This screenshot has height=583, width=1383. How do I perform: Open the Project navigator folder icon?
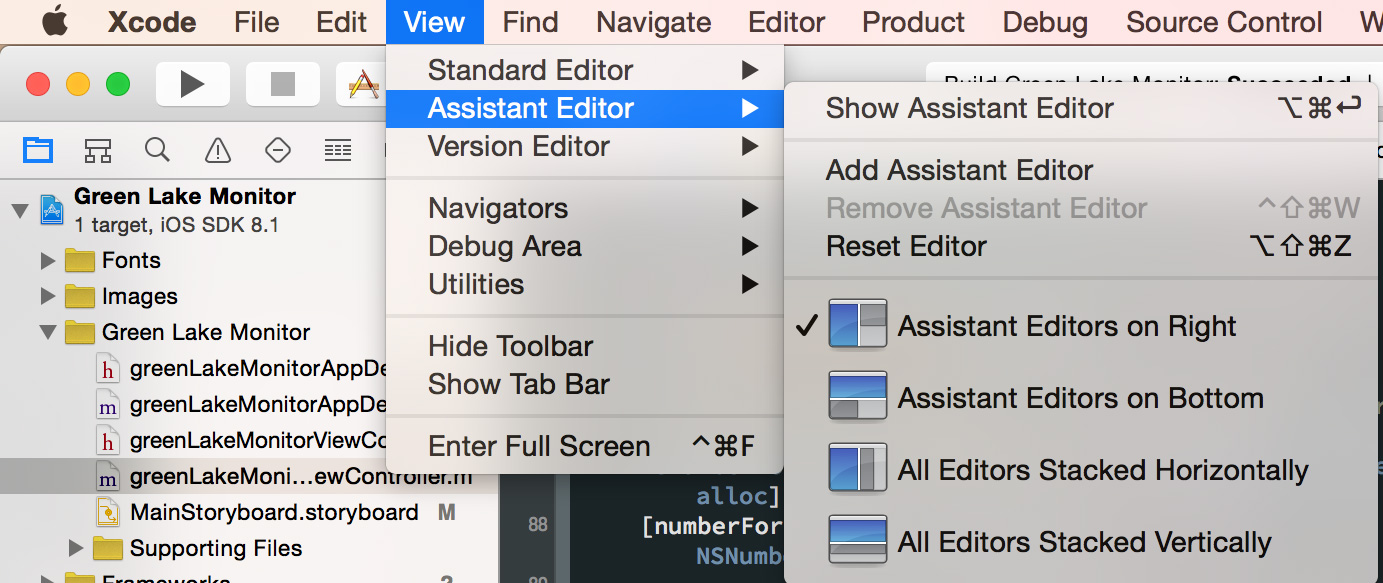tap(38, 150)
